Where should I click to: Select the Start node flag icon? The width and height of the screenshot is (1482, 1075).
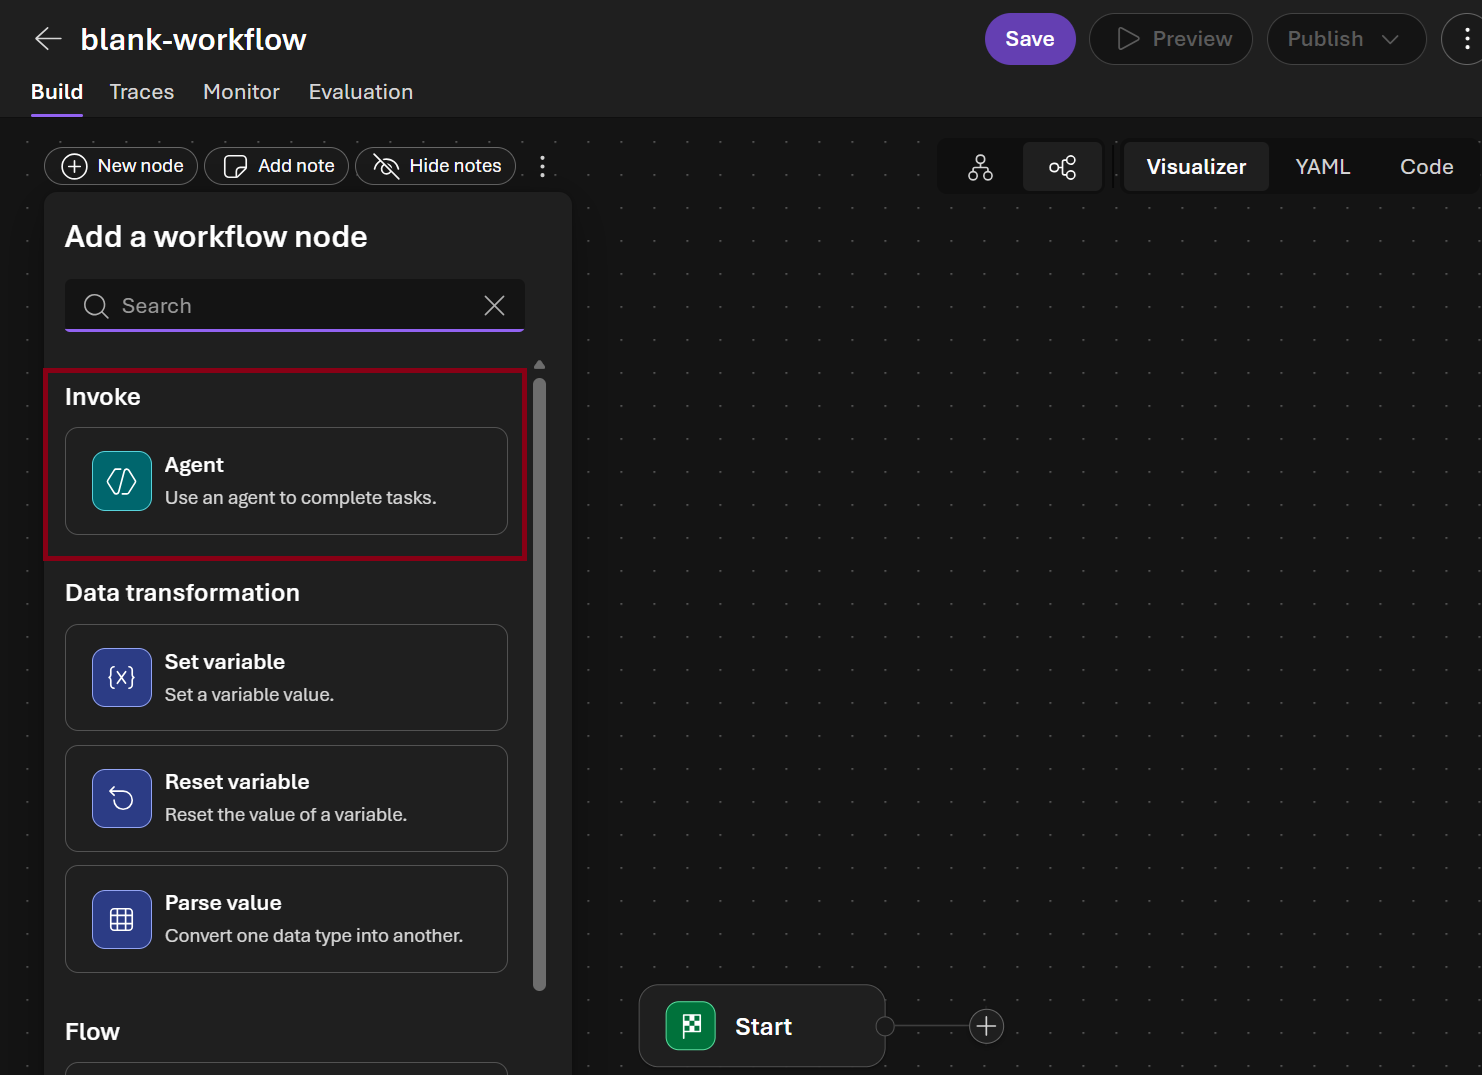(x=691, y=1026)
